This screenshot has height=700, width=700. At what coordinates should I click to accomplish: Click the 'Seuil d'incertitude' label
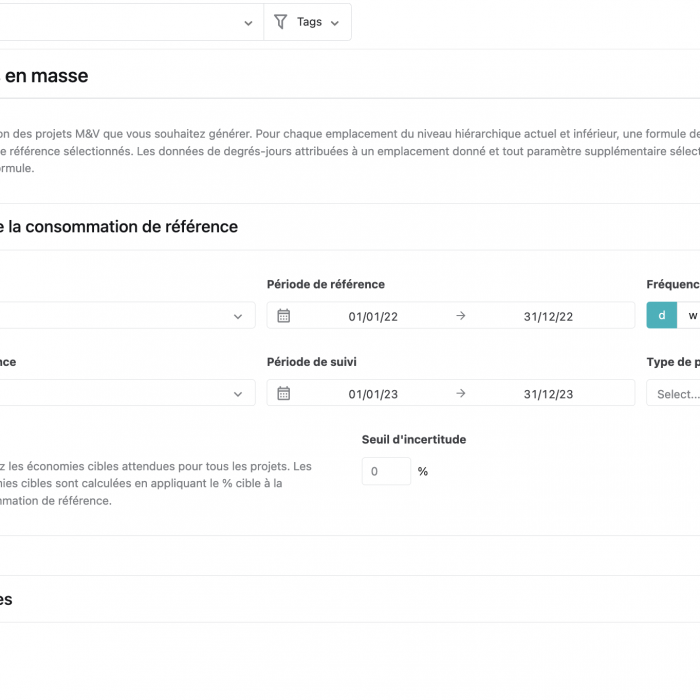pyautogui.click(x=414, y=440)
